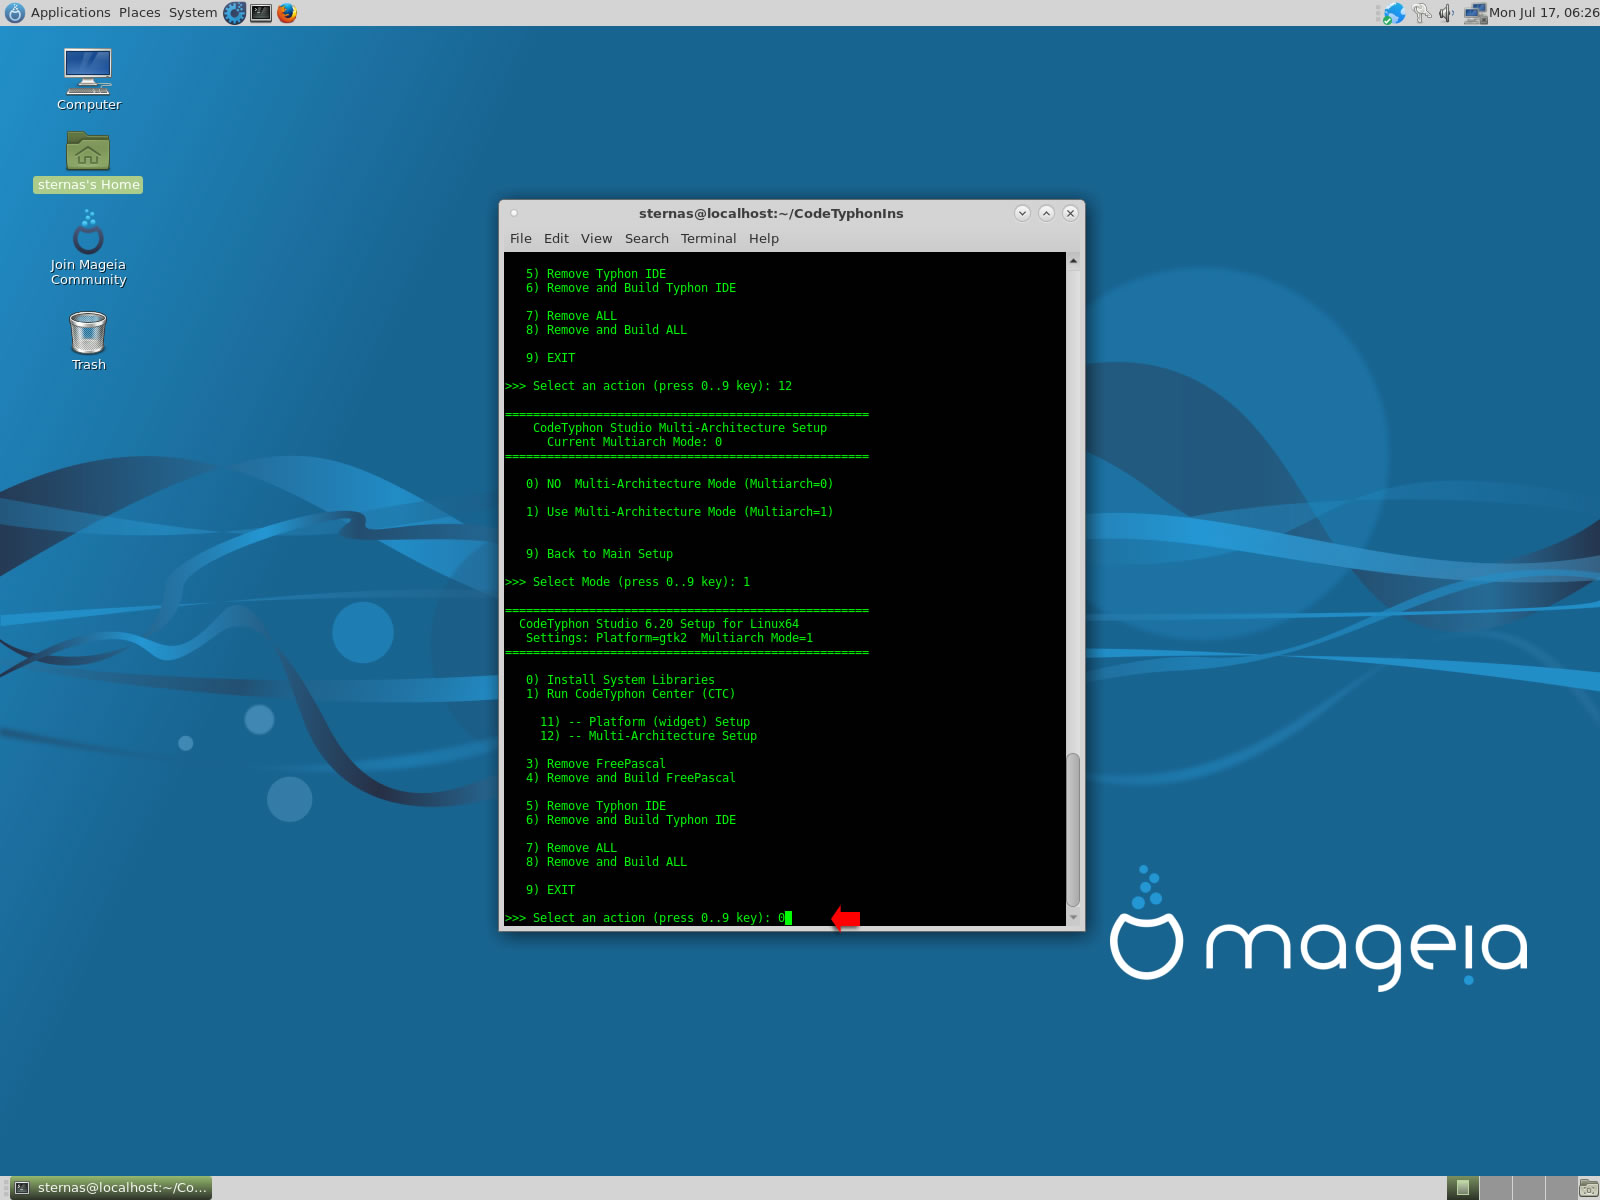Click the terminal window menu dot button
This screenshot has width=1600, height=1200.
[x=514, y=213]
